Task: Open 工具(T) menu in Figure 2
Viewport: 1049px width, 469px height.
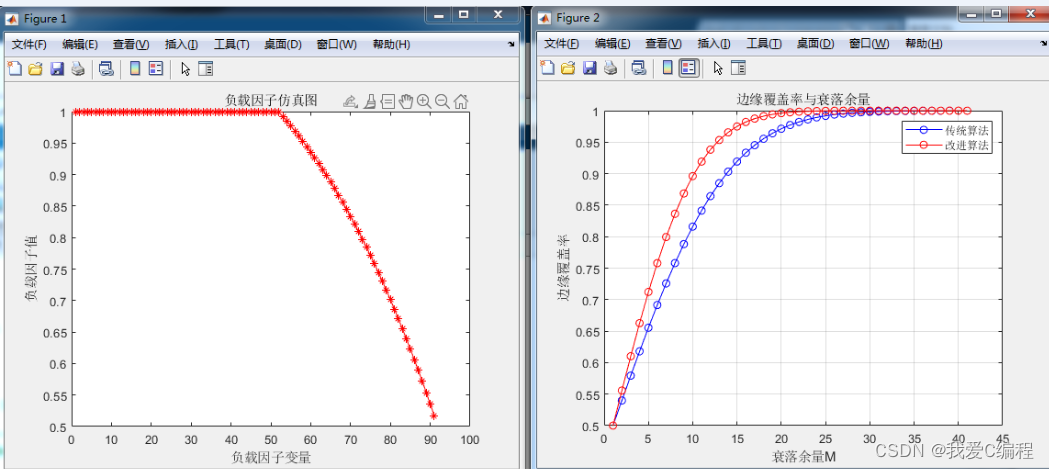Action: pos(764,43)
